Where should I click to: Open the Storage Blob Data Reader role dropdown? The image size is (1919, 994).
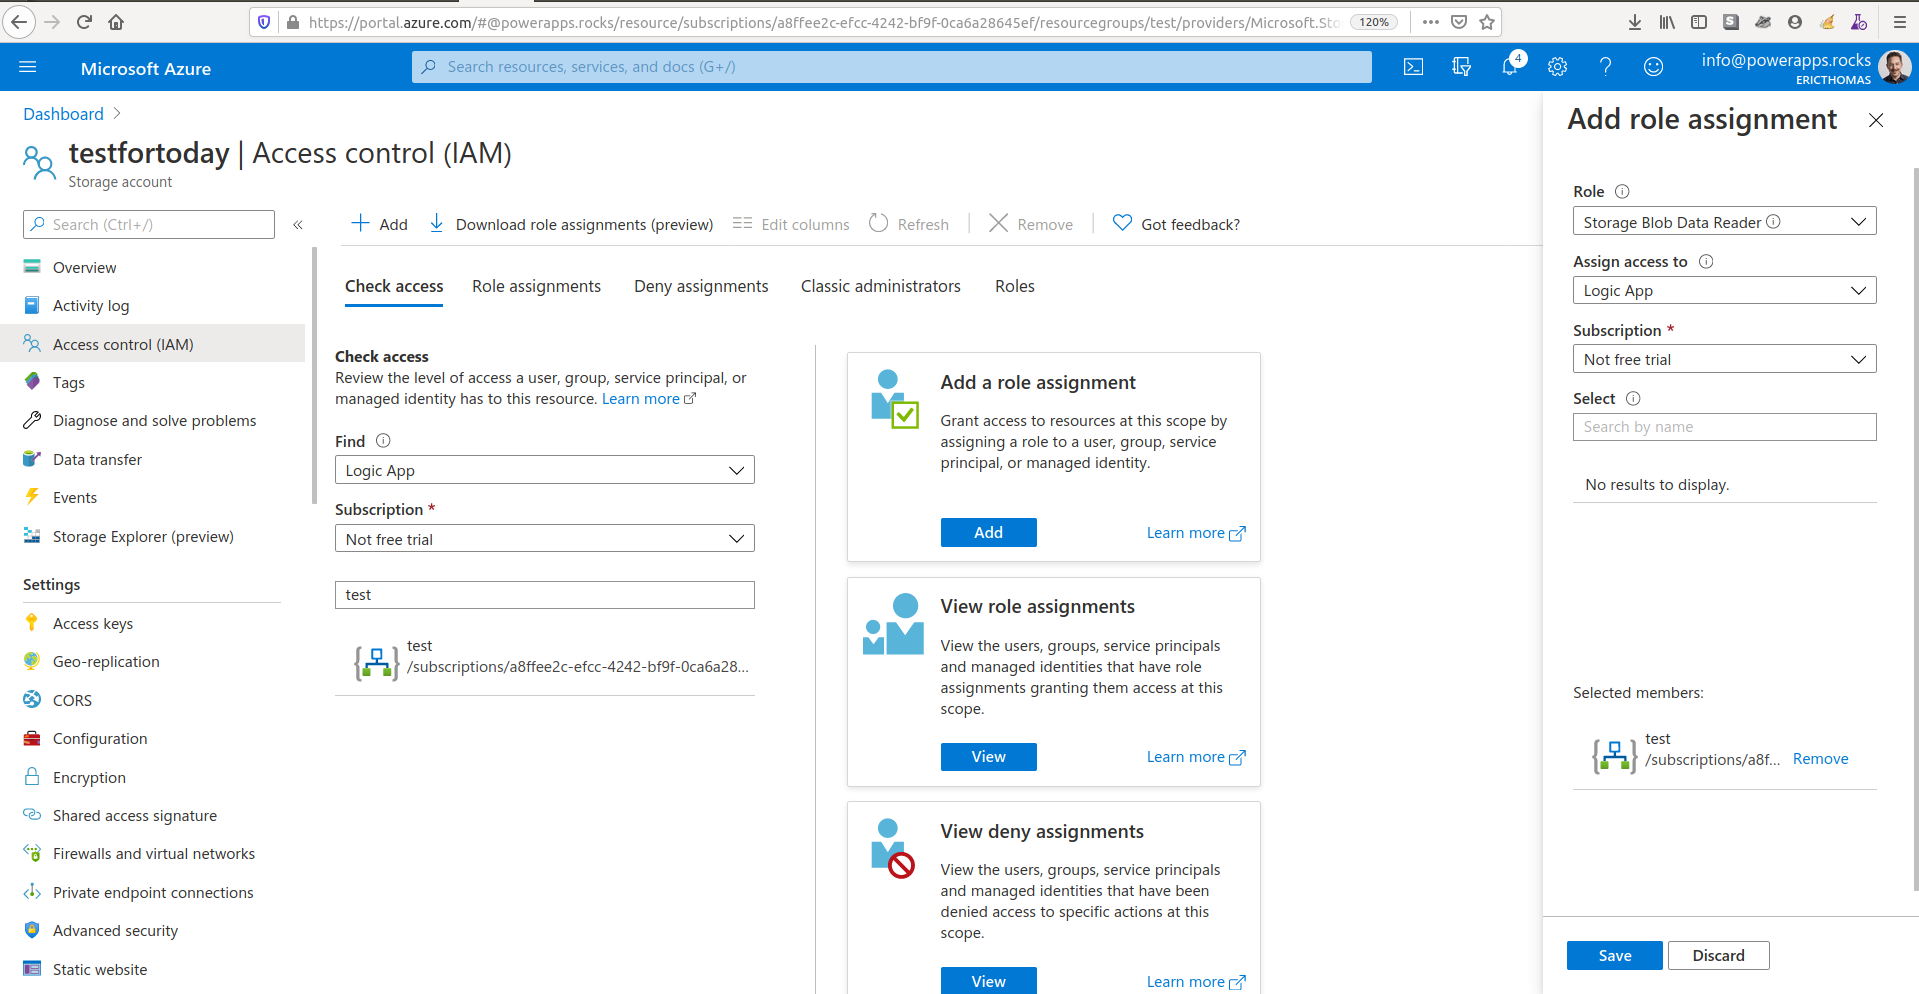[x=1723, y=221]
